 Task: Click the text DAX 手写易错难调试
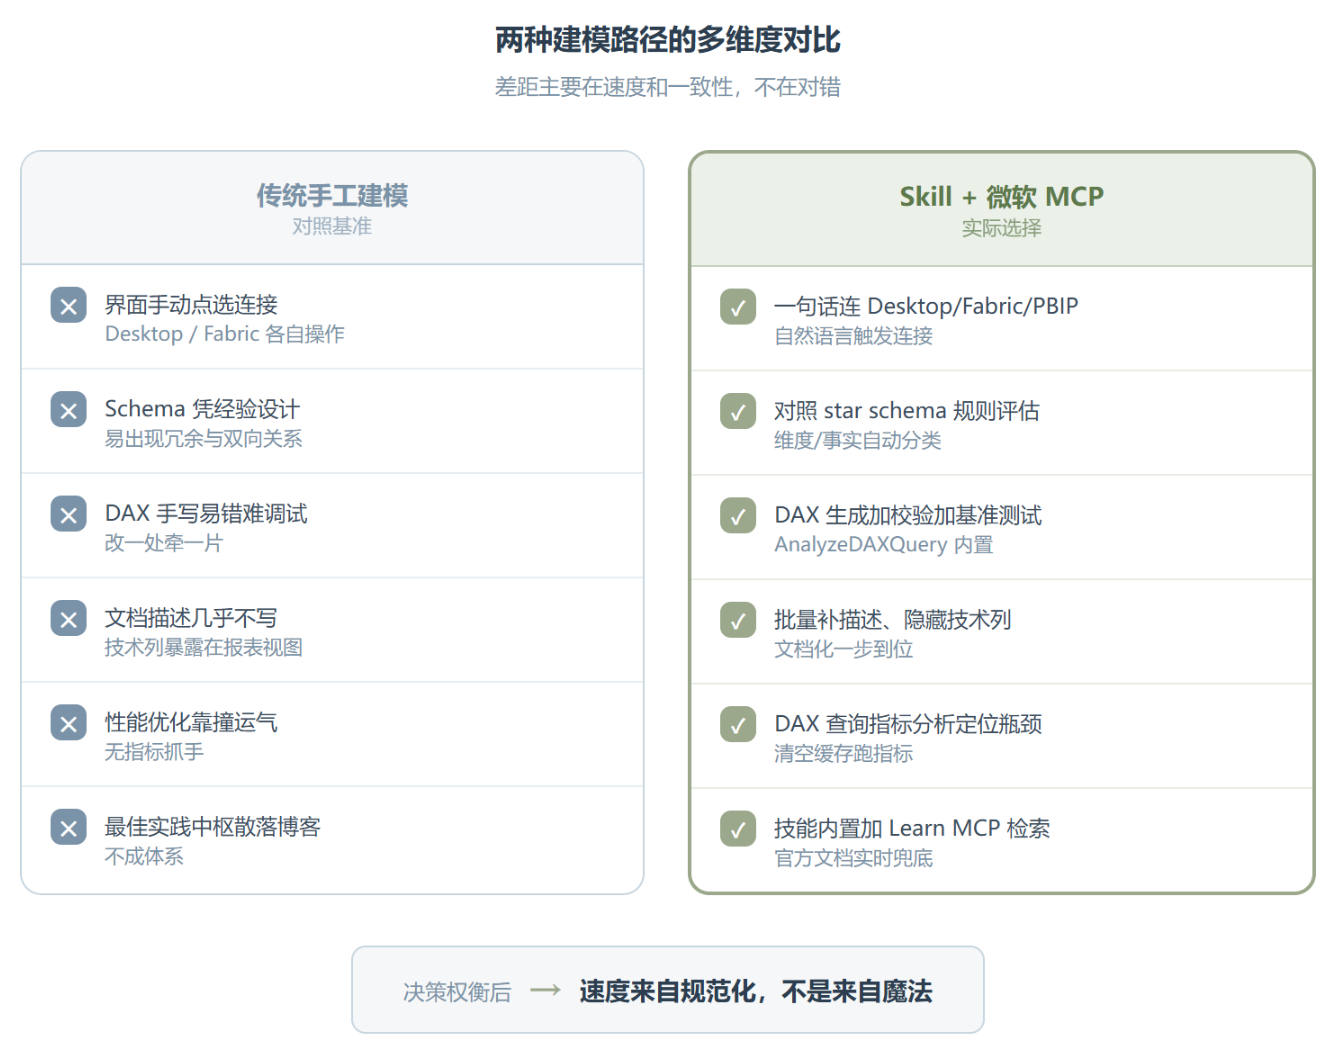pyautogui.click(x=206, y=514)
